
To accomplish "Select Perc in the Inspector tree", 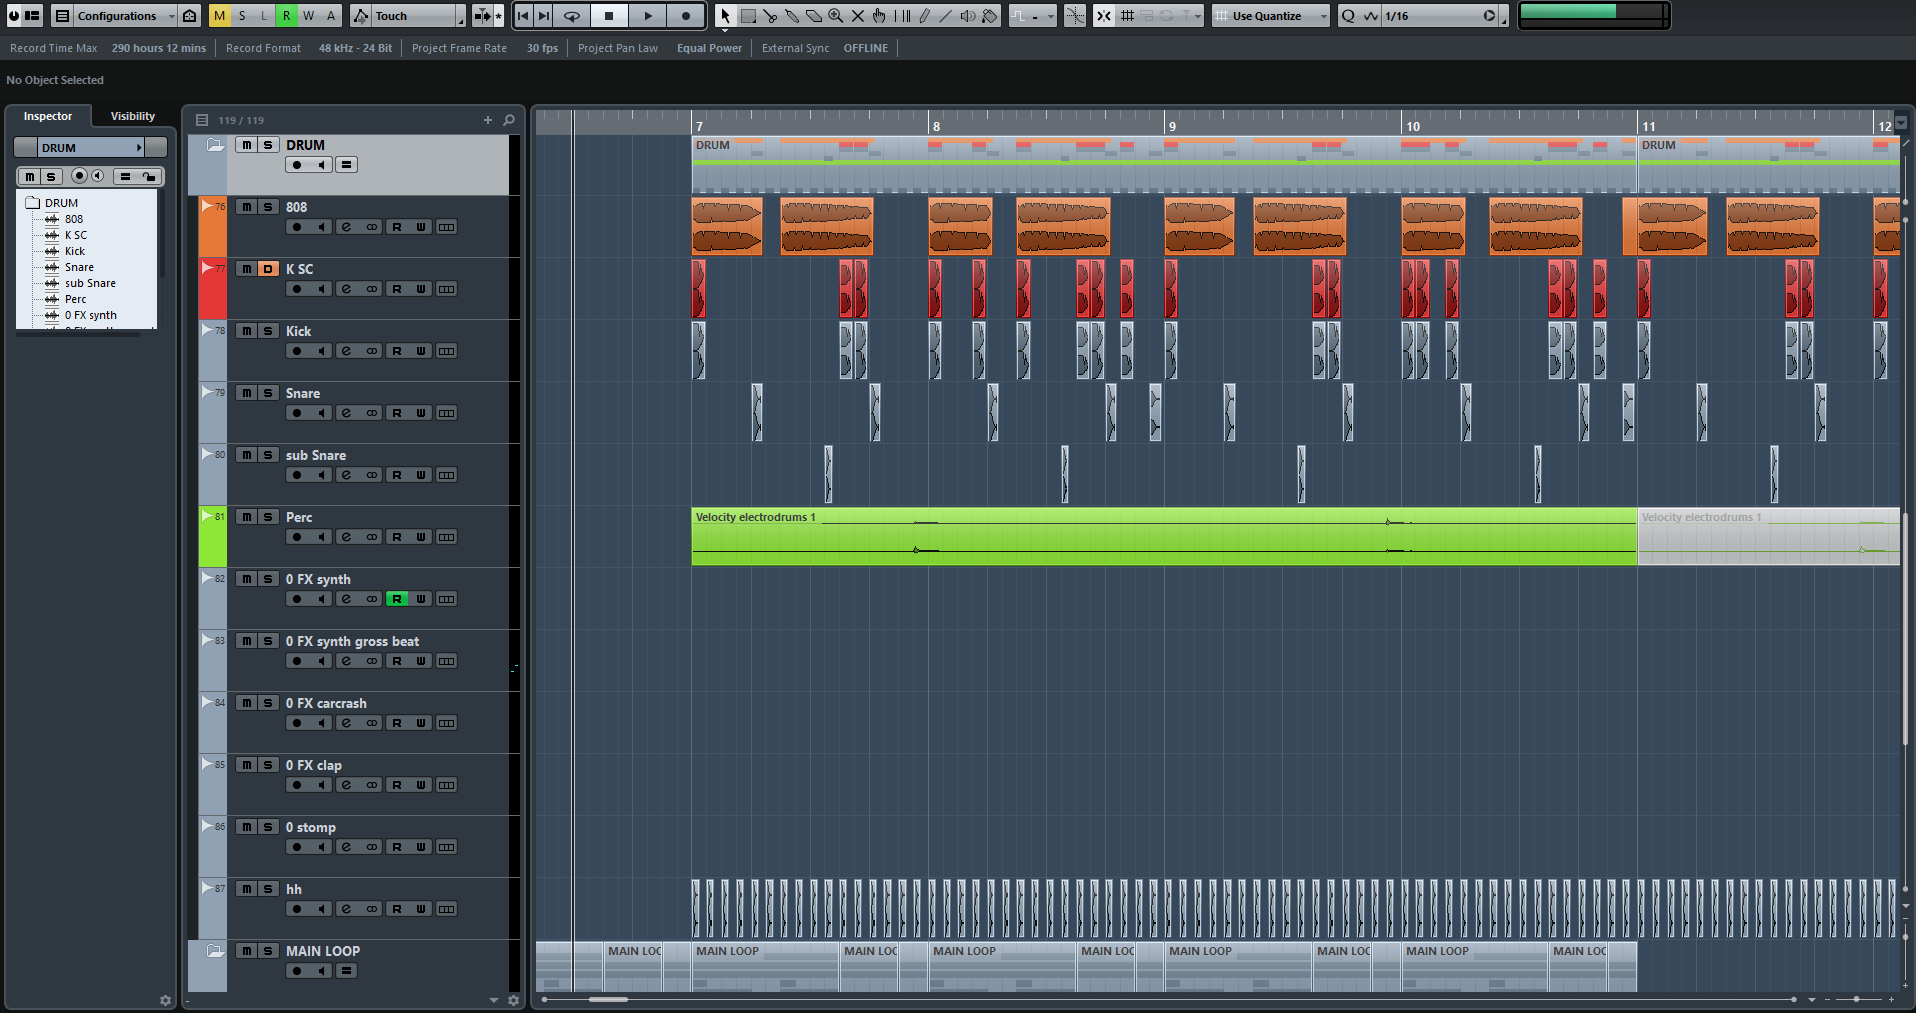I will pyautogui.click(x=76, y=299).
